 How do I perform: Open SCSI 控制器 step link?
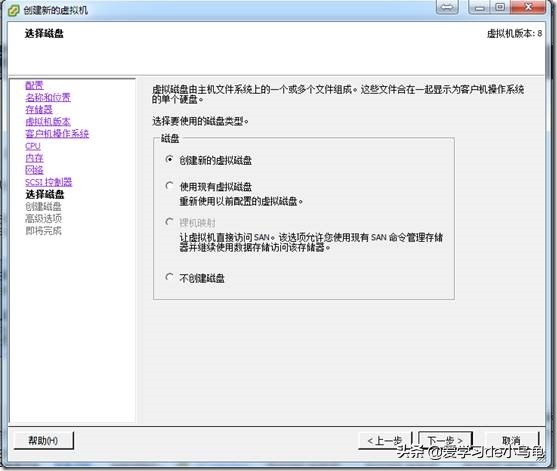point(49,182)
